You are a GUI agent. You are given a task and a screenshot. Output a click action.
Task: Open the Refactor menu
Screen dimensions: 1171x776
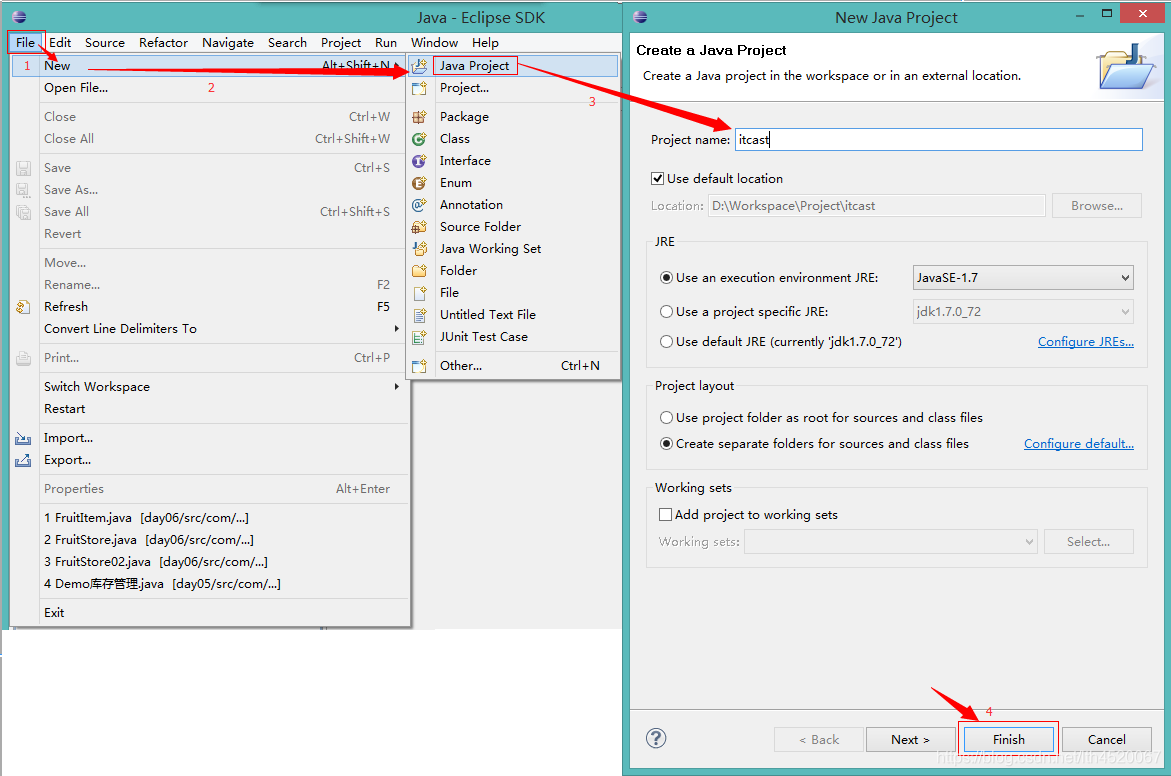[163, 43]
